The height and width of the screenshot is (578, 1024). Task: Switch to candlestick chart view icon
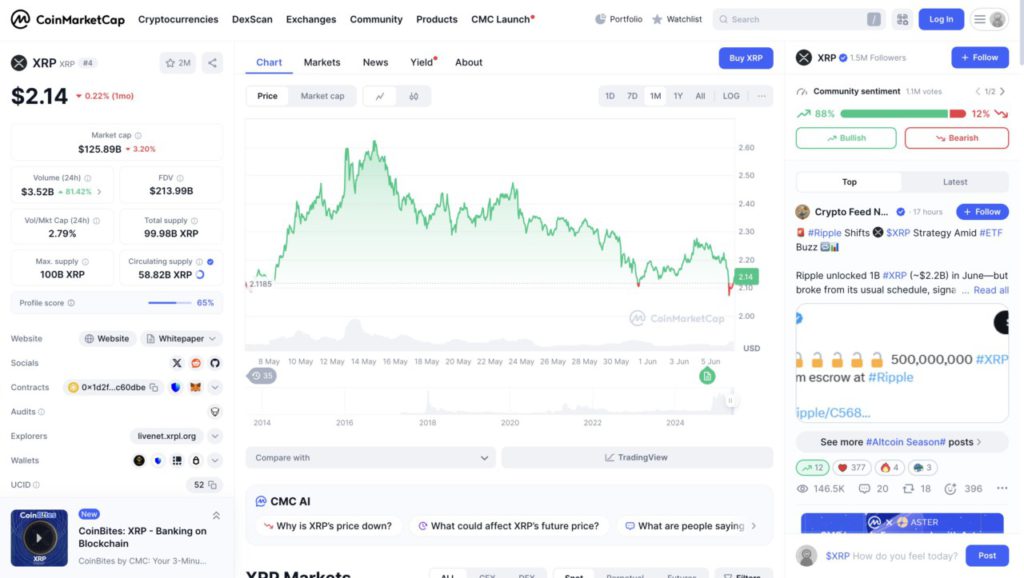pos(413,96)
